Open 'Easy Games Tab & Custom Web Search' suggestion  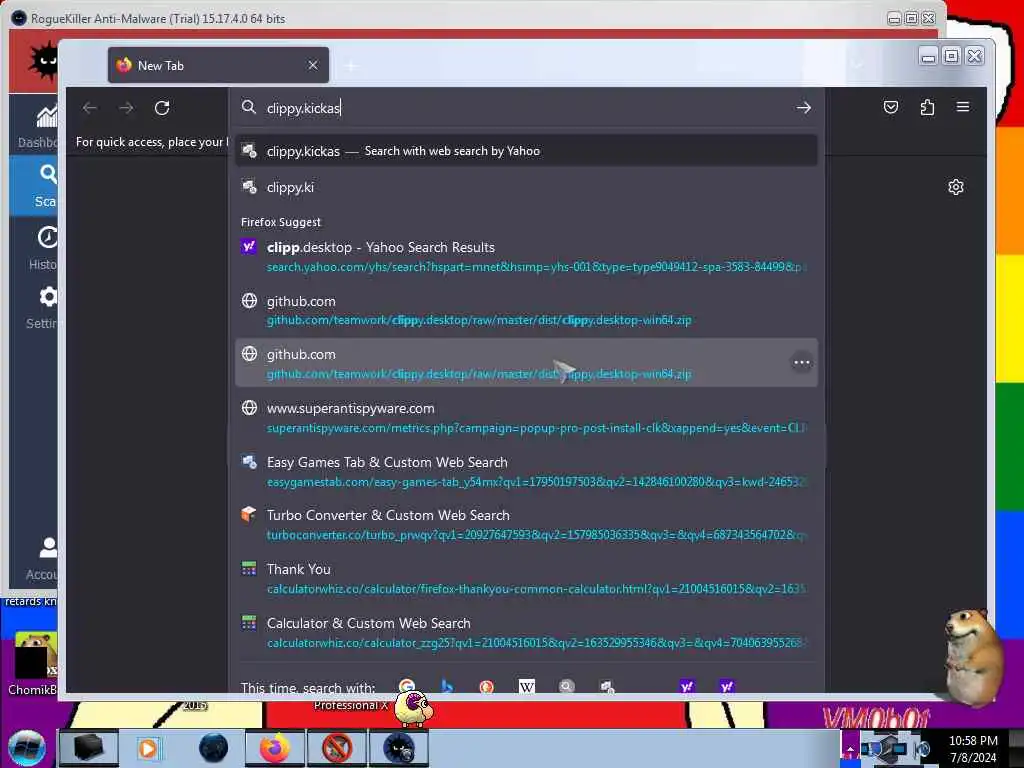(x=526, y=472)
